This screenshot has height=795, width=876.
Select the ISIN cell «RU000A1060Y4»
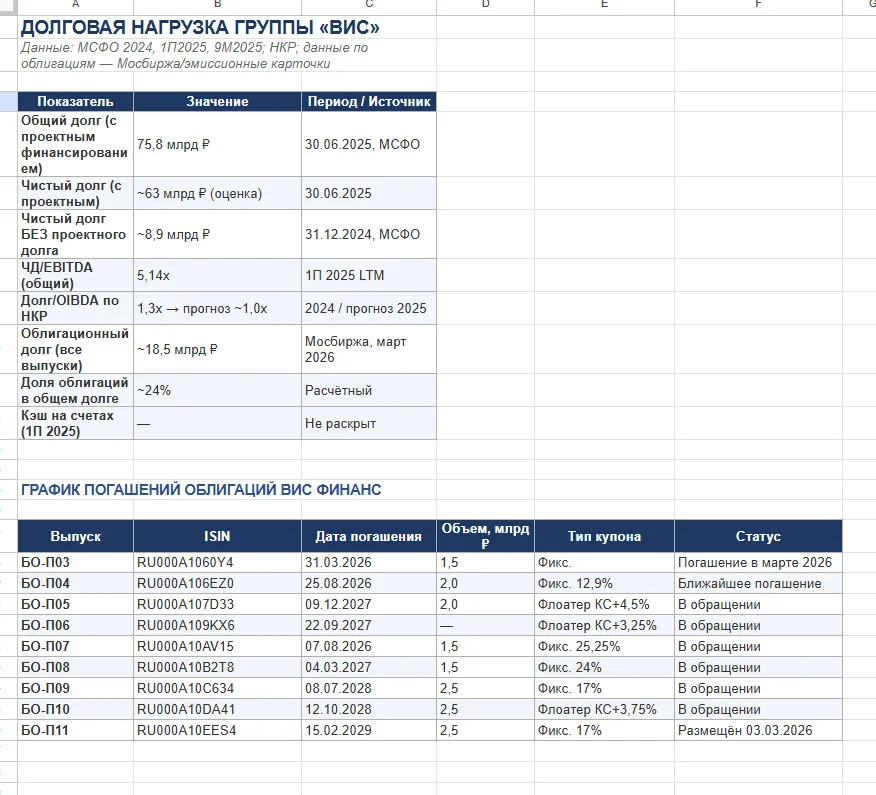click(217, 562)
